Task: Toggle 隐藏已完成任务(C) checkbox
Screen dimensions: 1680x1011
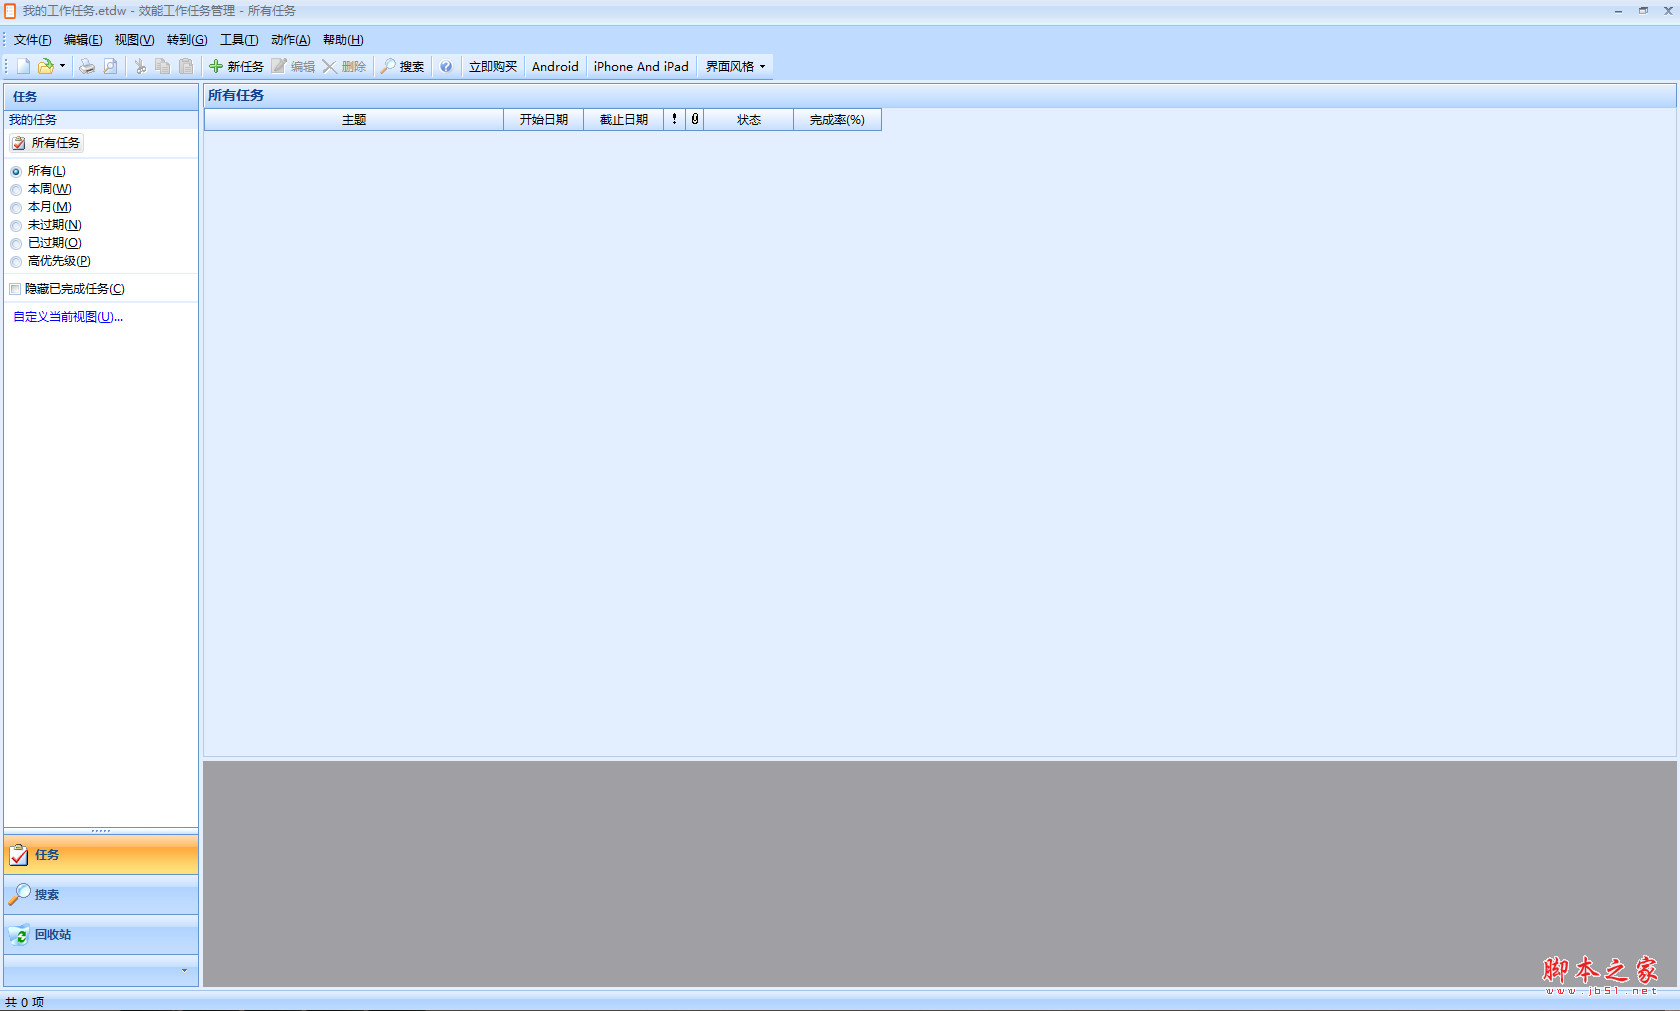Action: [x=15, y=289]
